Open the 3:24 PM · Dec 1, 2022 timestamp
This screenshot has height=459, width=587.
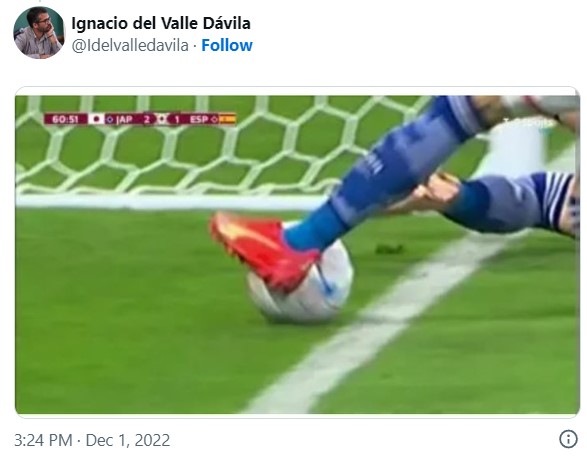click(92, 440)
